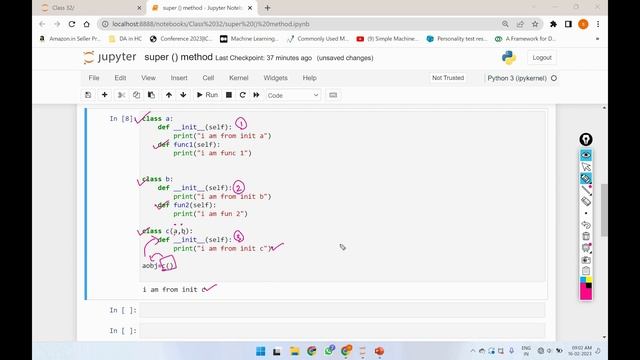Open the File menu
The height and width of the screenshot is (360, 640).
click(x=94, y=78)
